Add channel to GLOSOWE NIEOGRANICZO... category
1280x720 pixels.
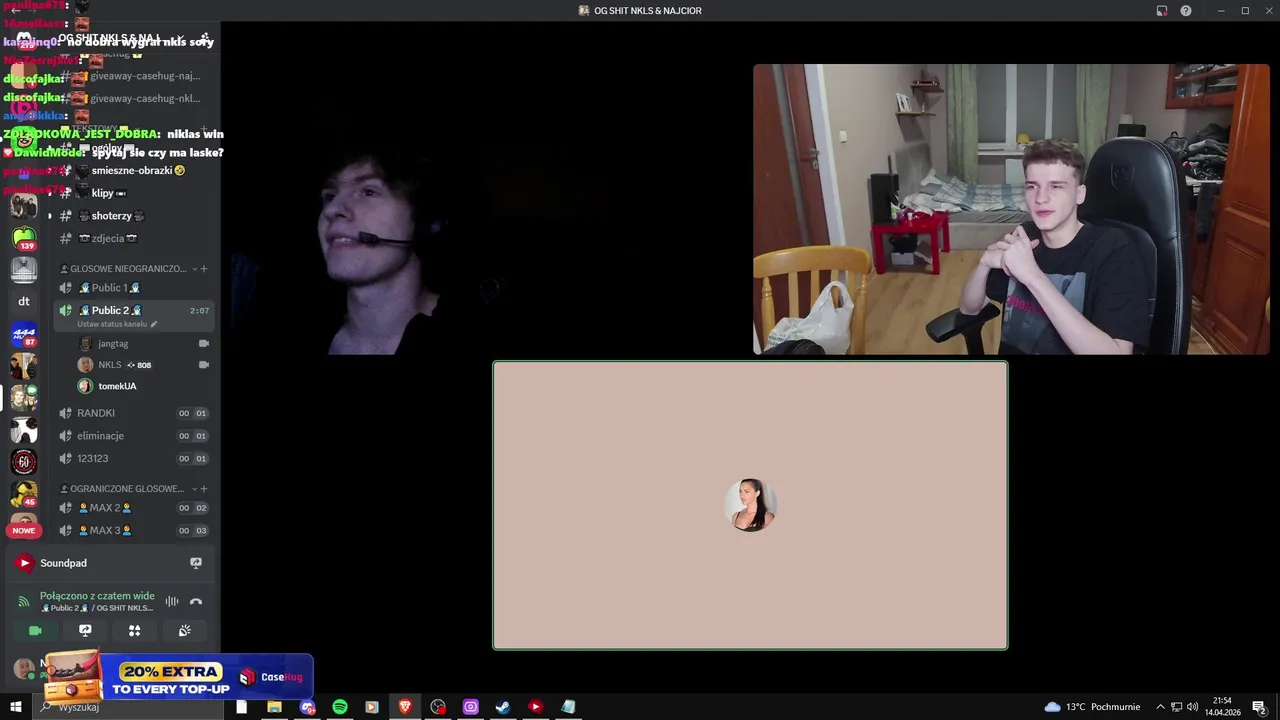click(x=204, y=269)
